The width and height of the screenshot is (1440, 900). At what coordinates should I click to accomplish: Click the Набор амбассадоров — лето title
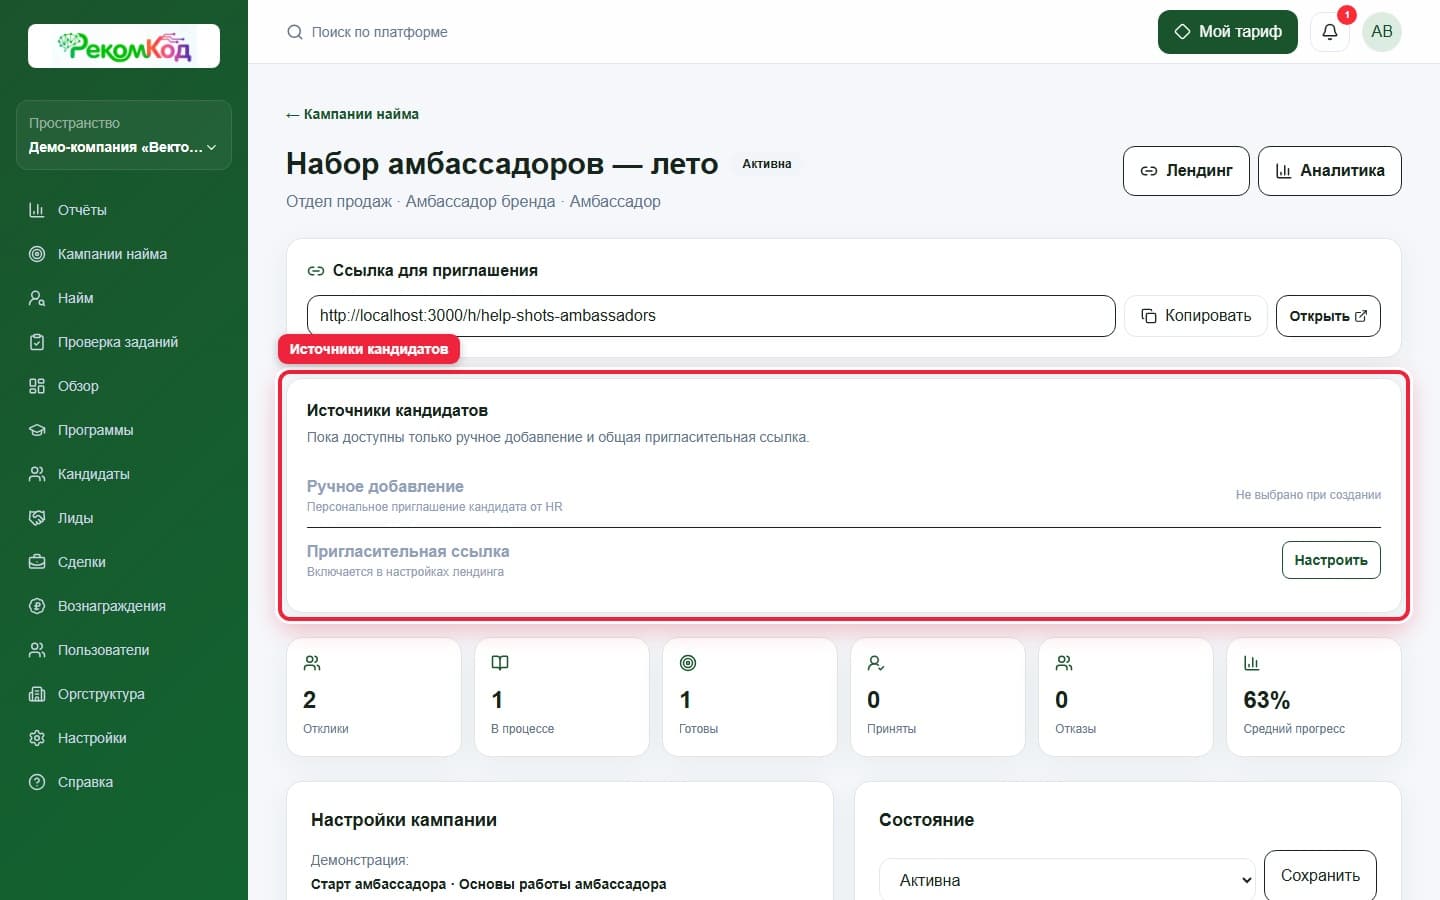tap(502, 163)
